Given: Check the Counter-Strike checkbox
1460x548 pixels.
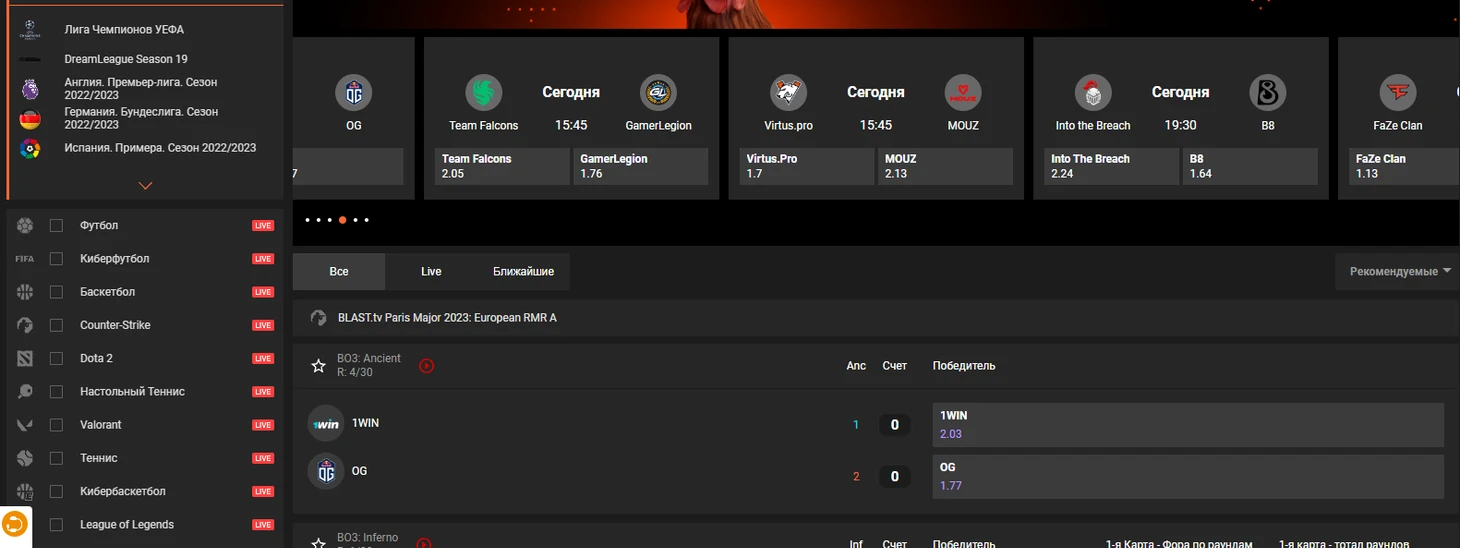Looking at the screenshot, I should coord(57,325).
